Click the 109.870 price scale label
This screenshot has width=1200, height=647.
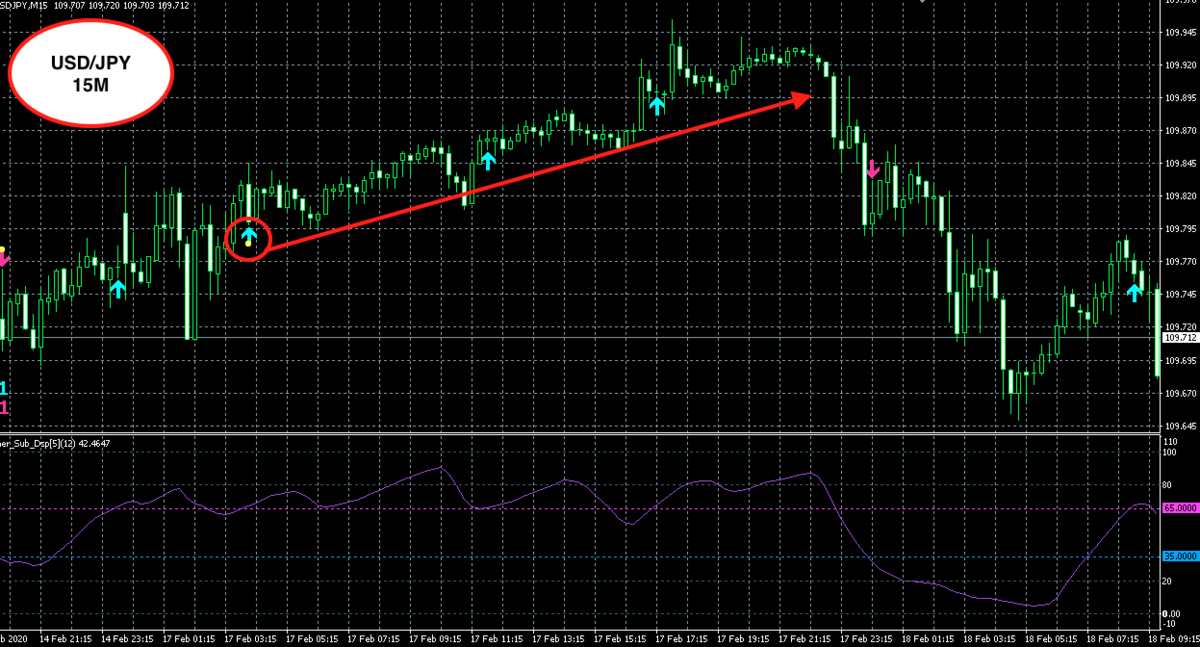coord(1179,131)
